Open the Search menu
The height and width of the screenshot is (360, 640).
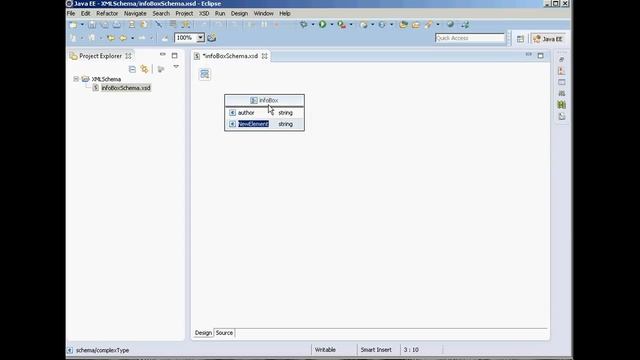[x=161, y=13]
